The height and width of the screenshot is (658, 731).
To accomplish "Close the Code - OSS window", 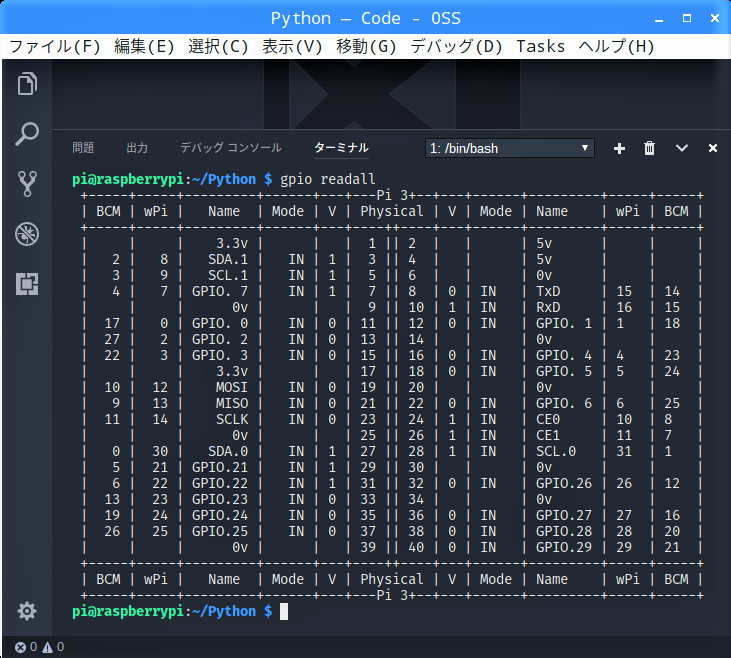I will 715,18.
